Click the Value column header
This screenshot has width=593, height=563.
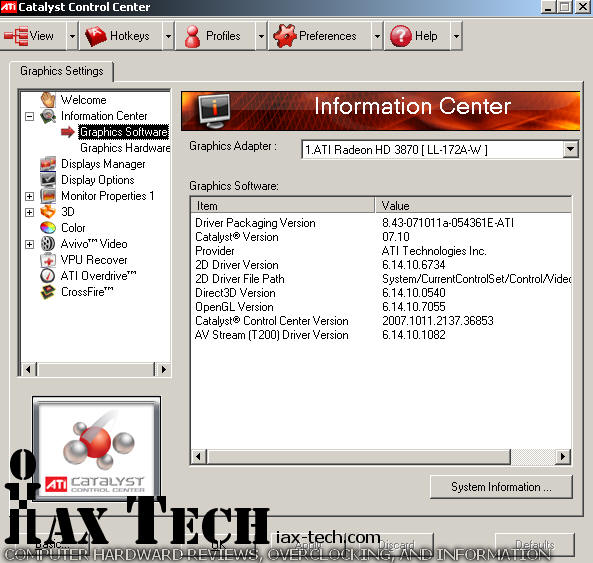coord(473,206)
